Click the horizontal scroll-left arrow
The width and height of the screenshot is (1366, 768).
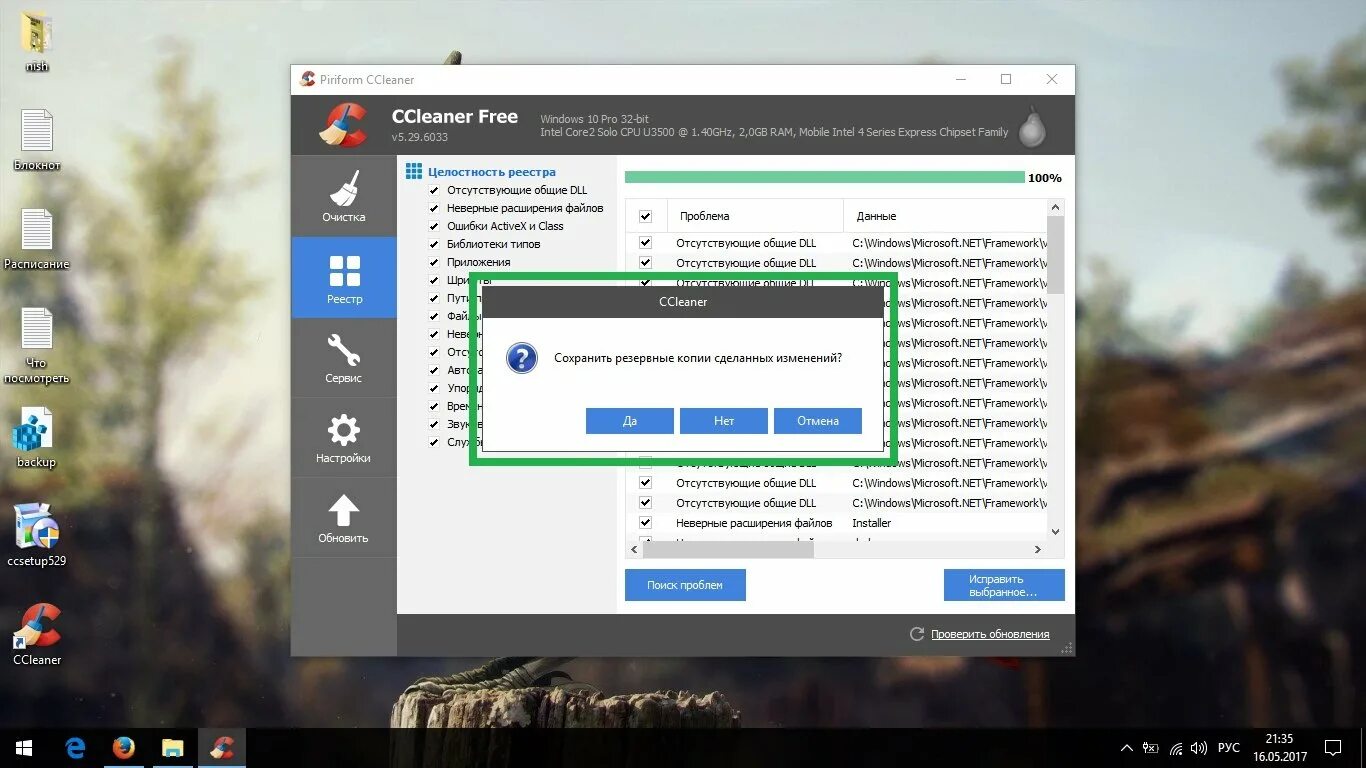[x=634, y=550]
